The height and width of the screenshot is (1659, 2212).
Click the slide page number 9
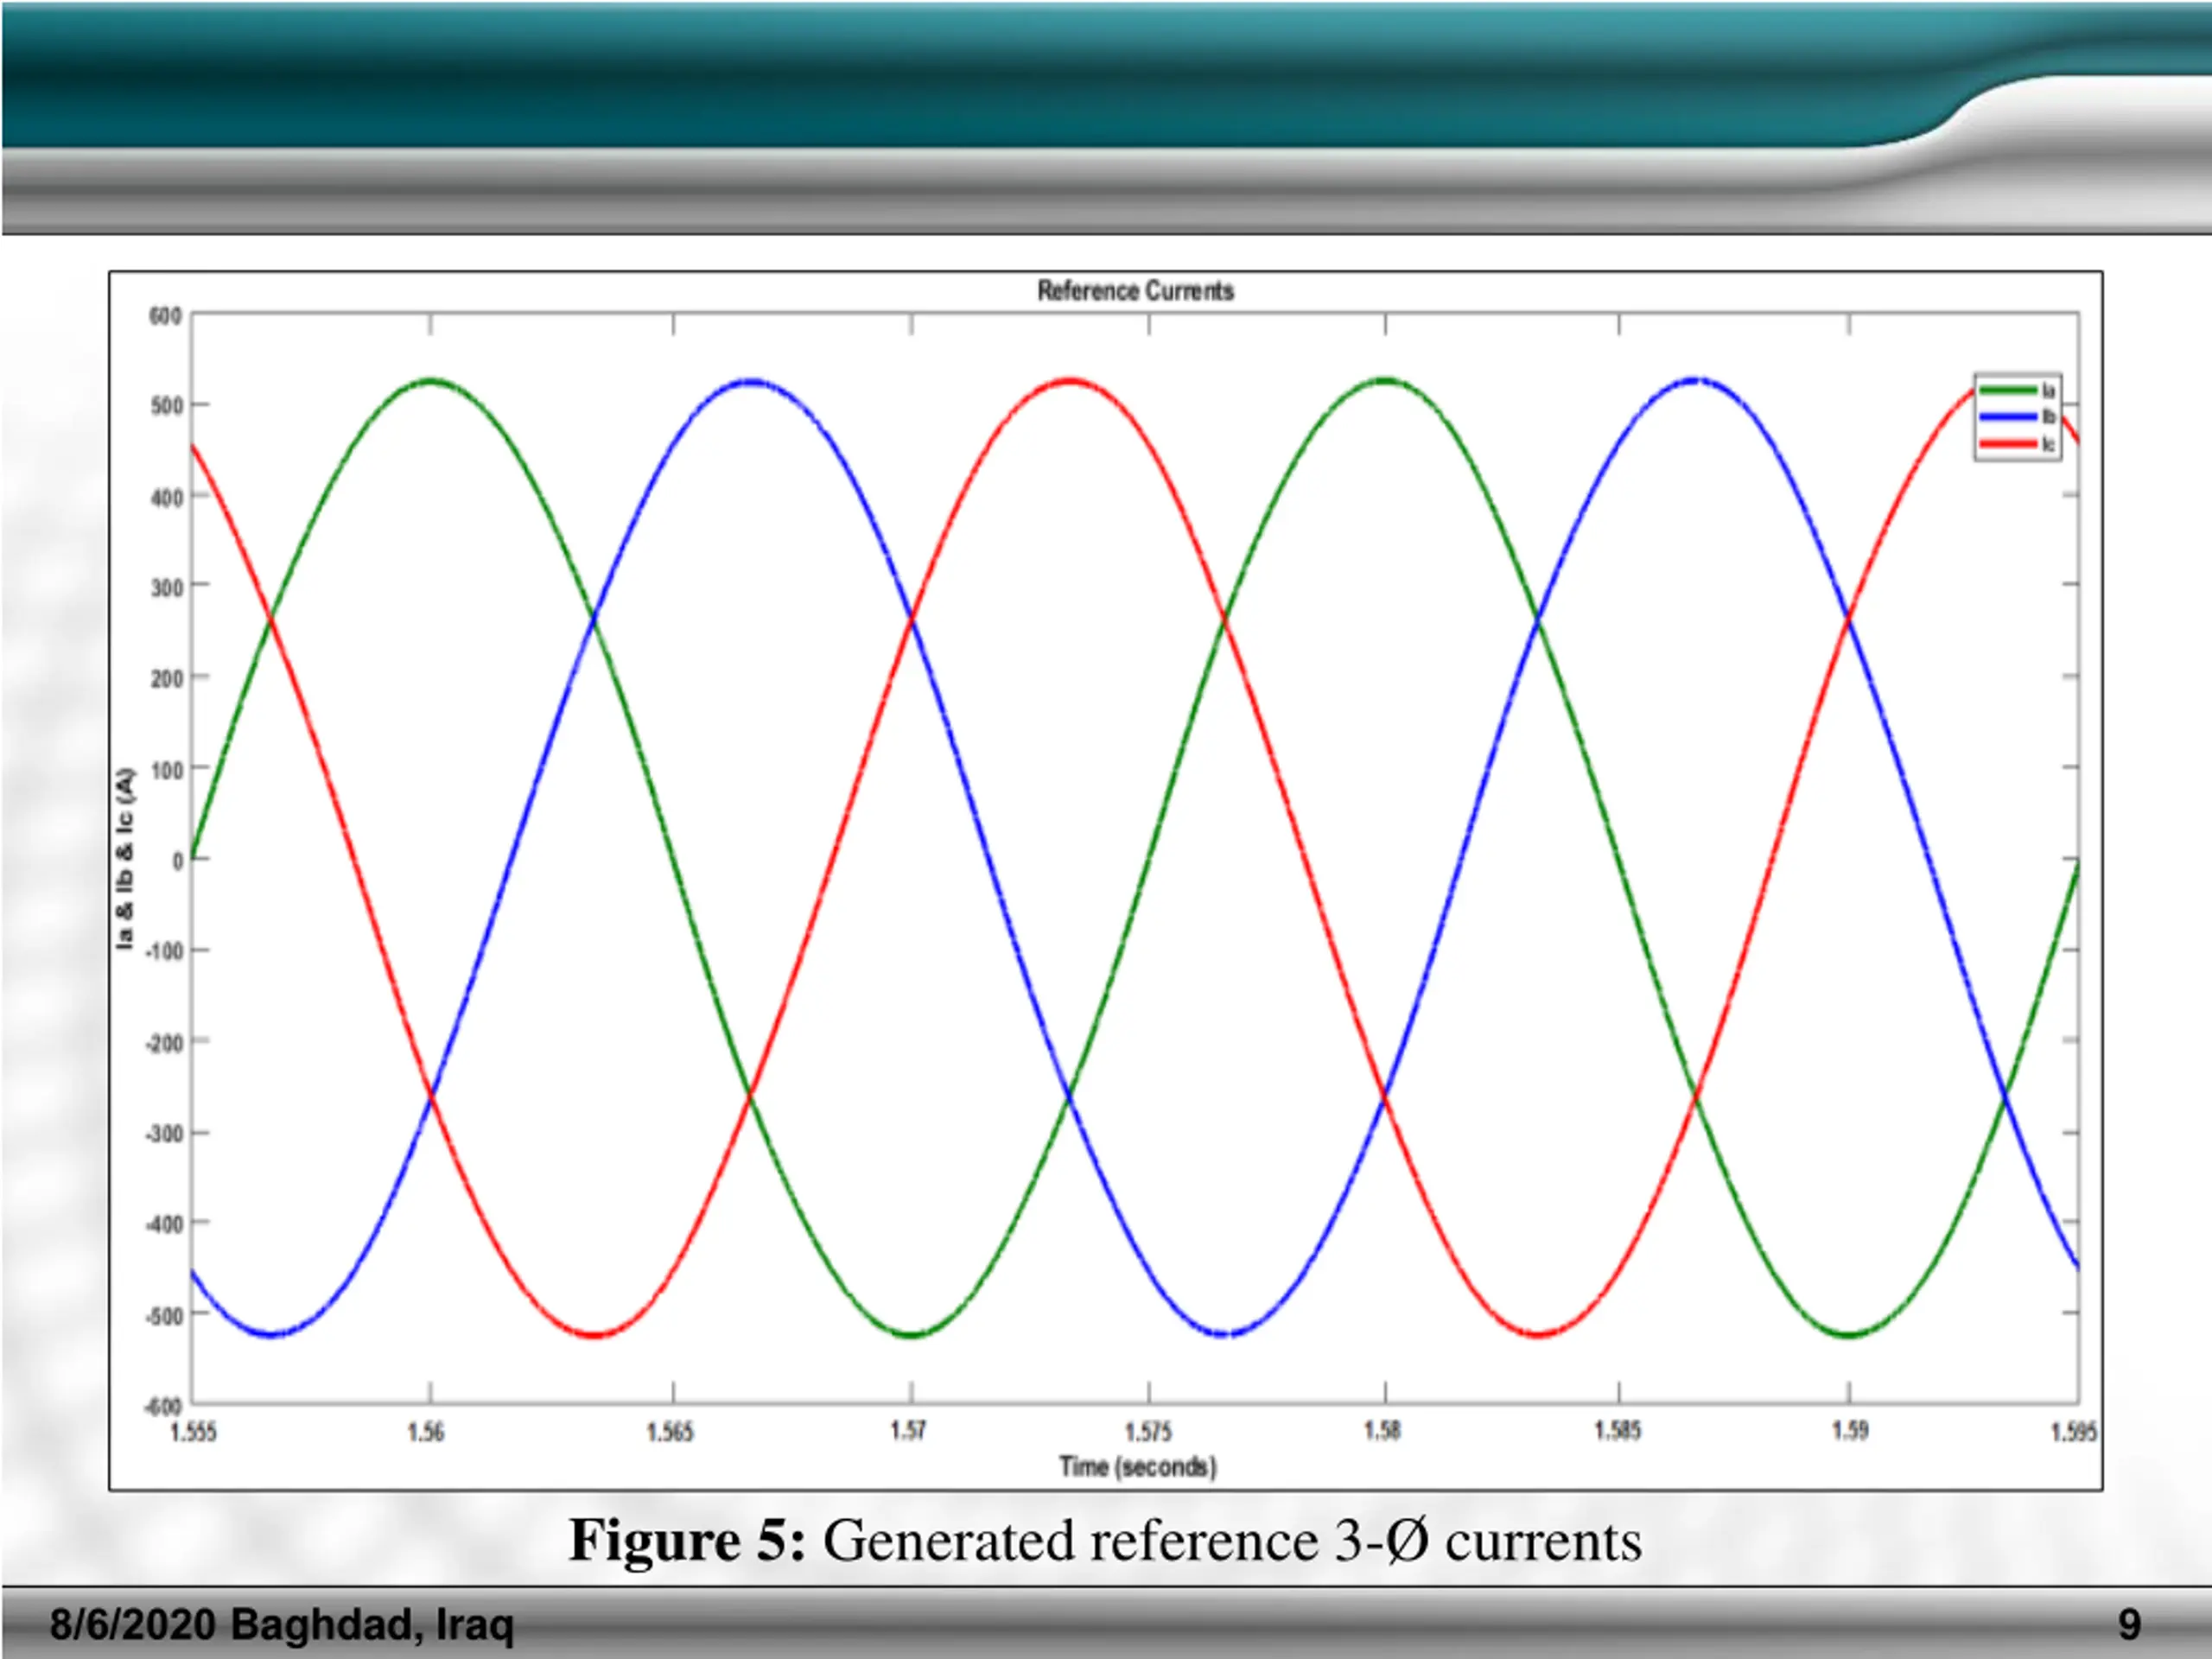2129,1624
